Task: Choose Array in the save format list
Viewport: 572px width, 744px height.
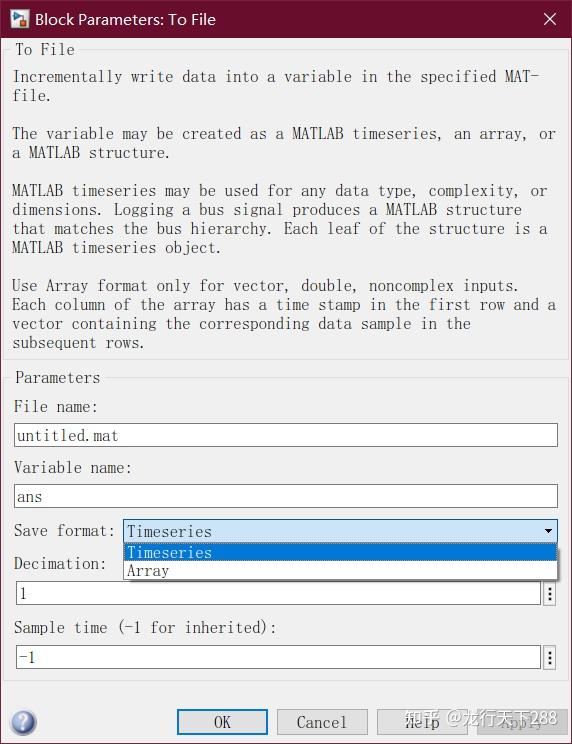Action: [340, 570]
